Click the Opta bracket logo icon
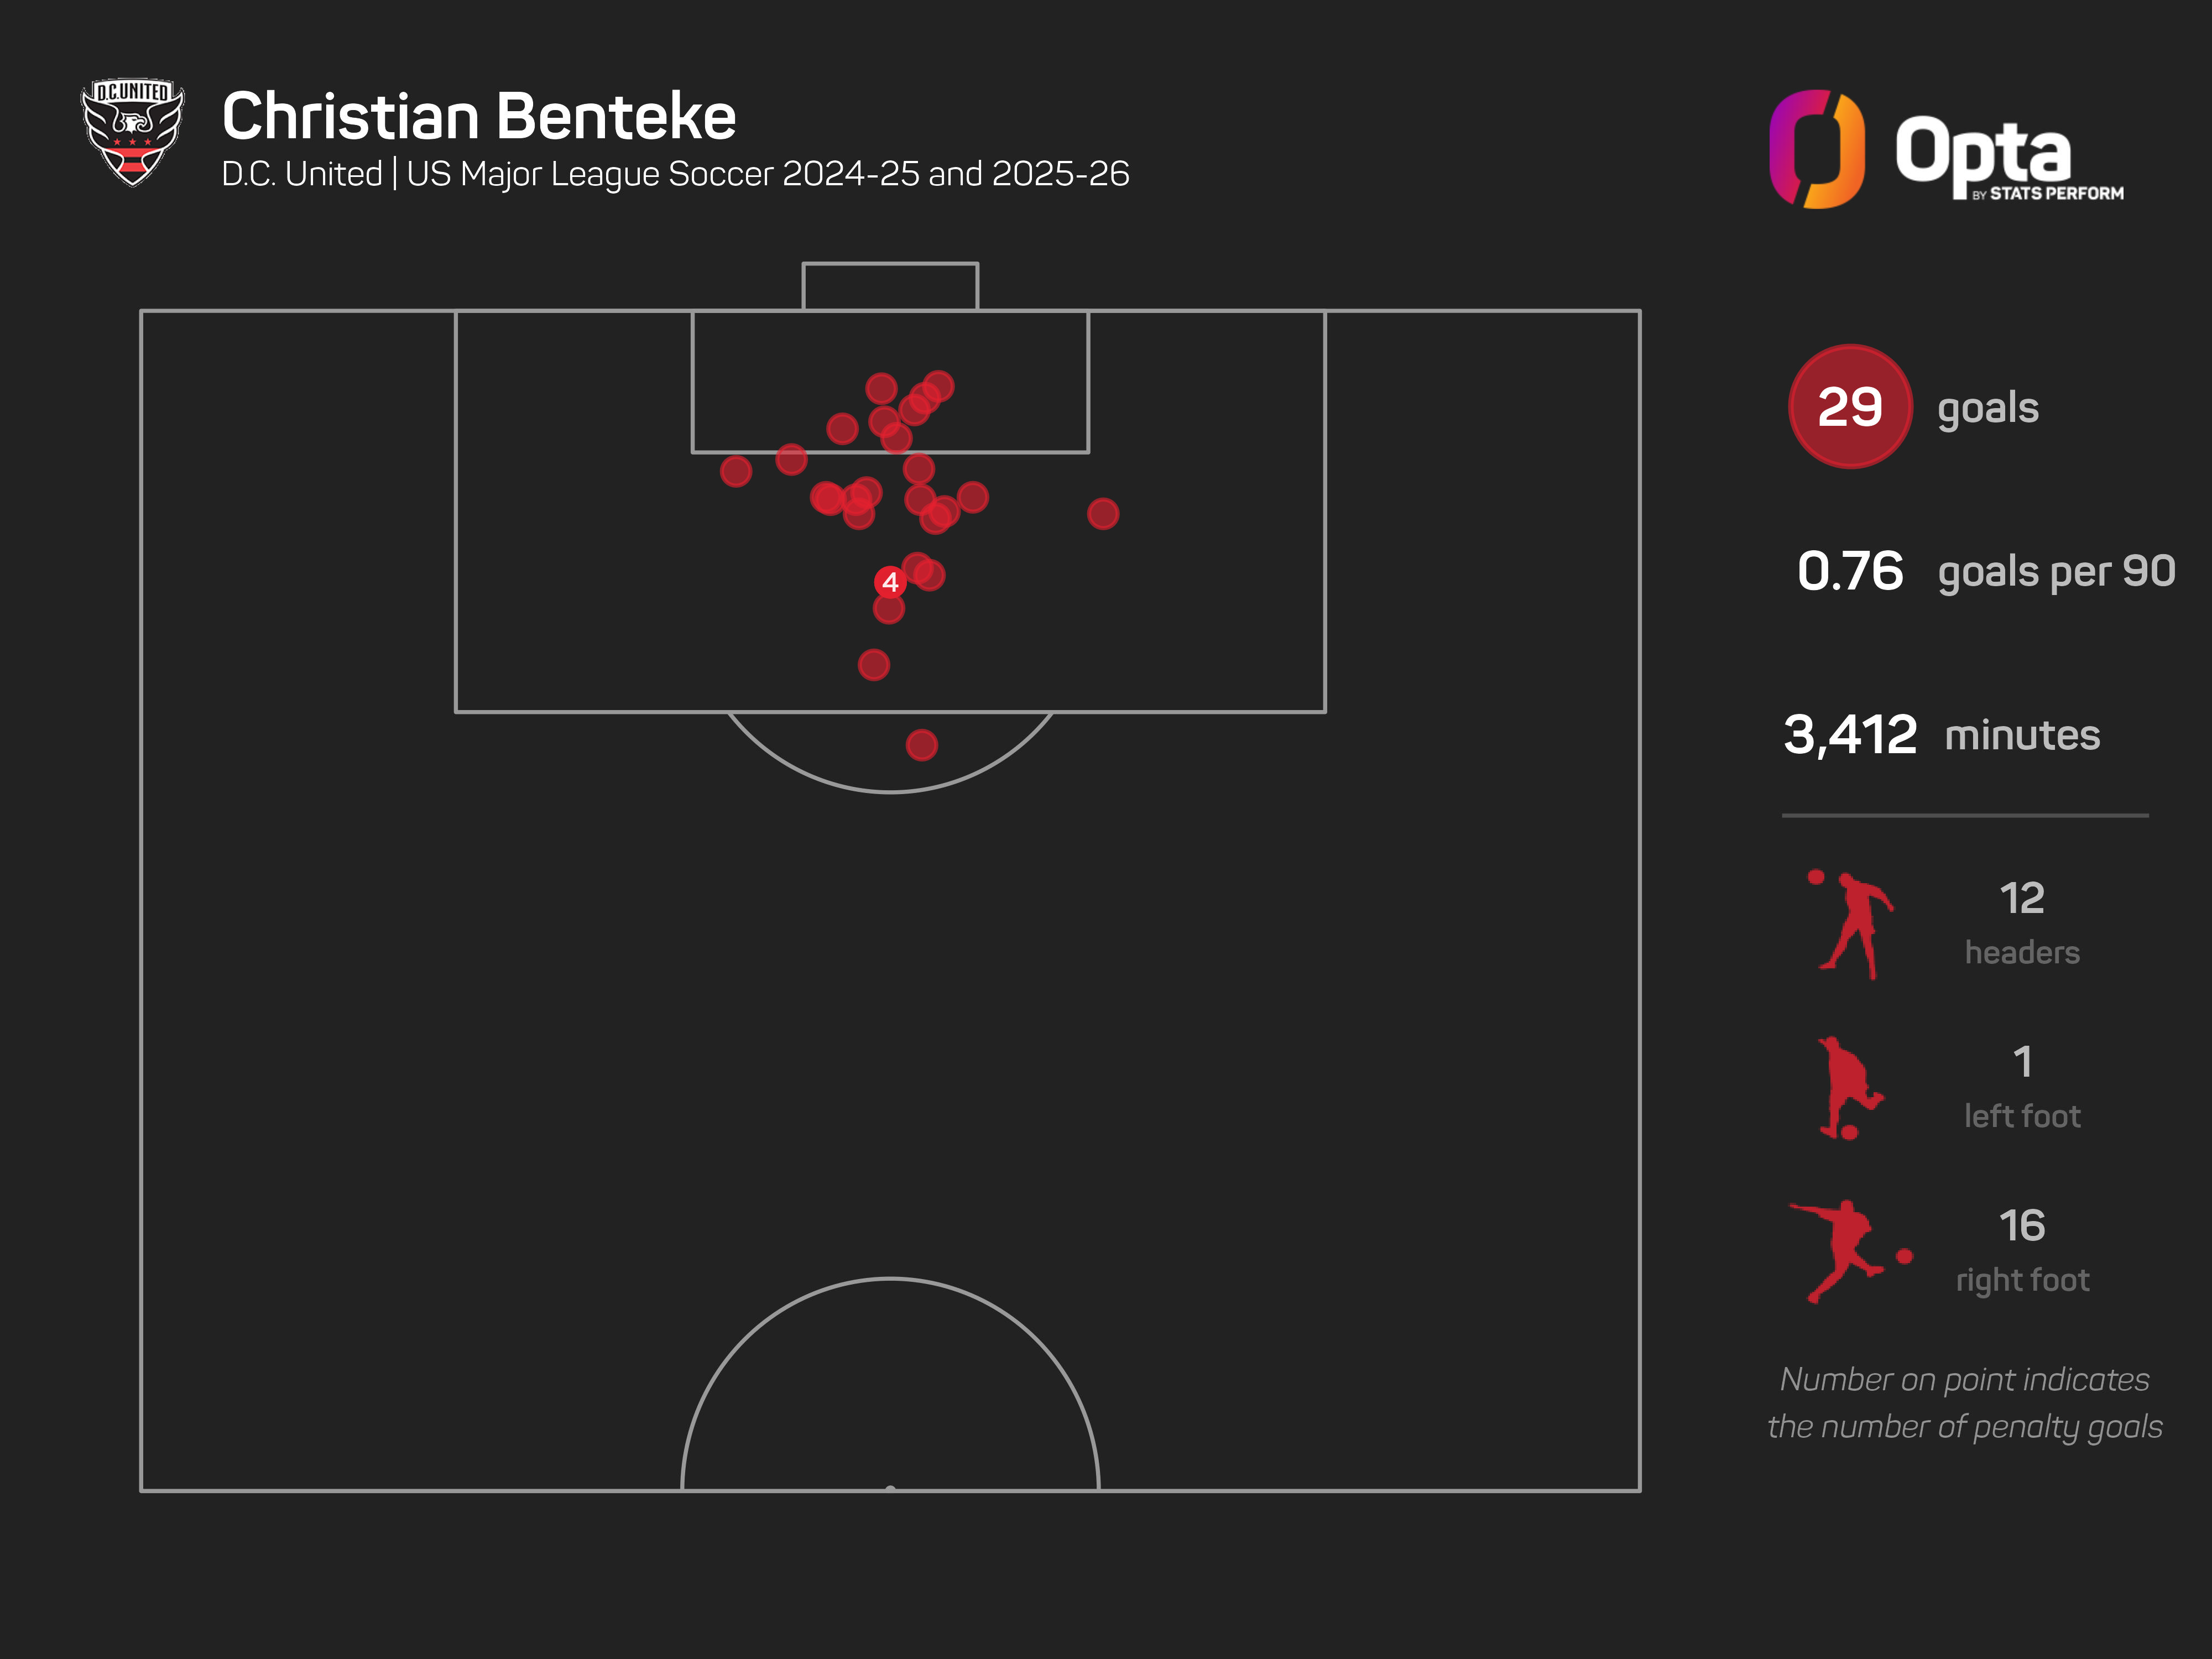Image resolution: width=2212 pixels, height=1659 pixels. [x=1816, y=149]
